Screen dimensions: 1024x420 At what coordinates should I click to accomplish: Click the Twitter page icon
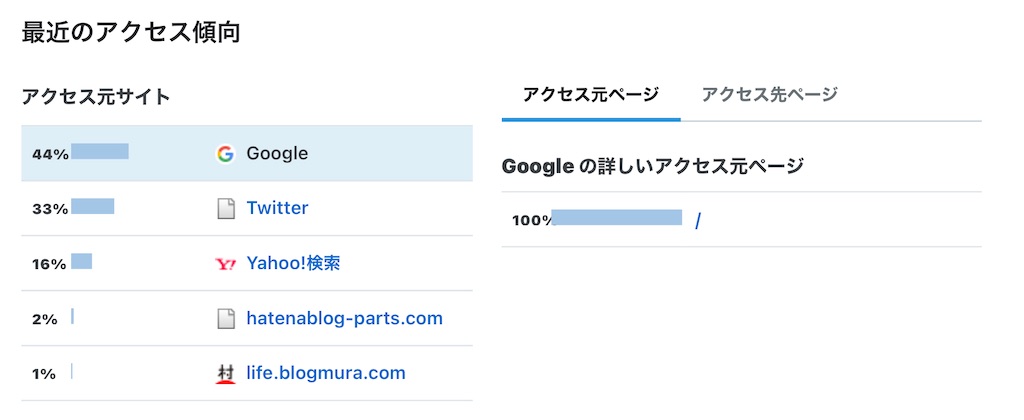pyautogui.click(x=226, y=208)
